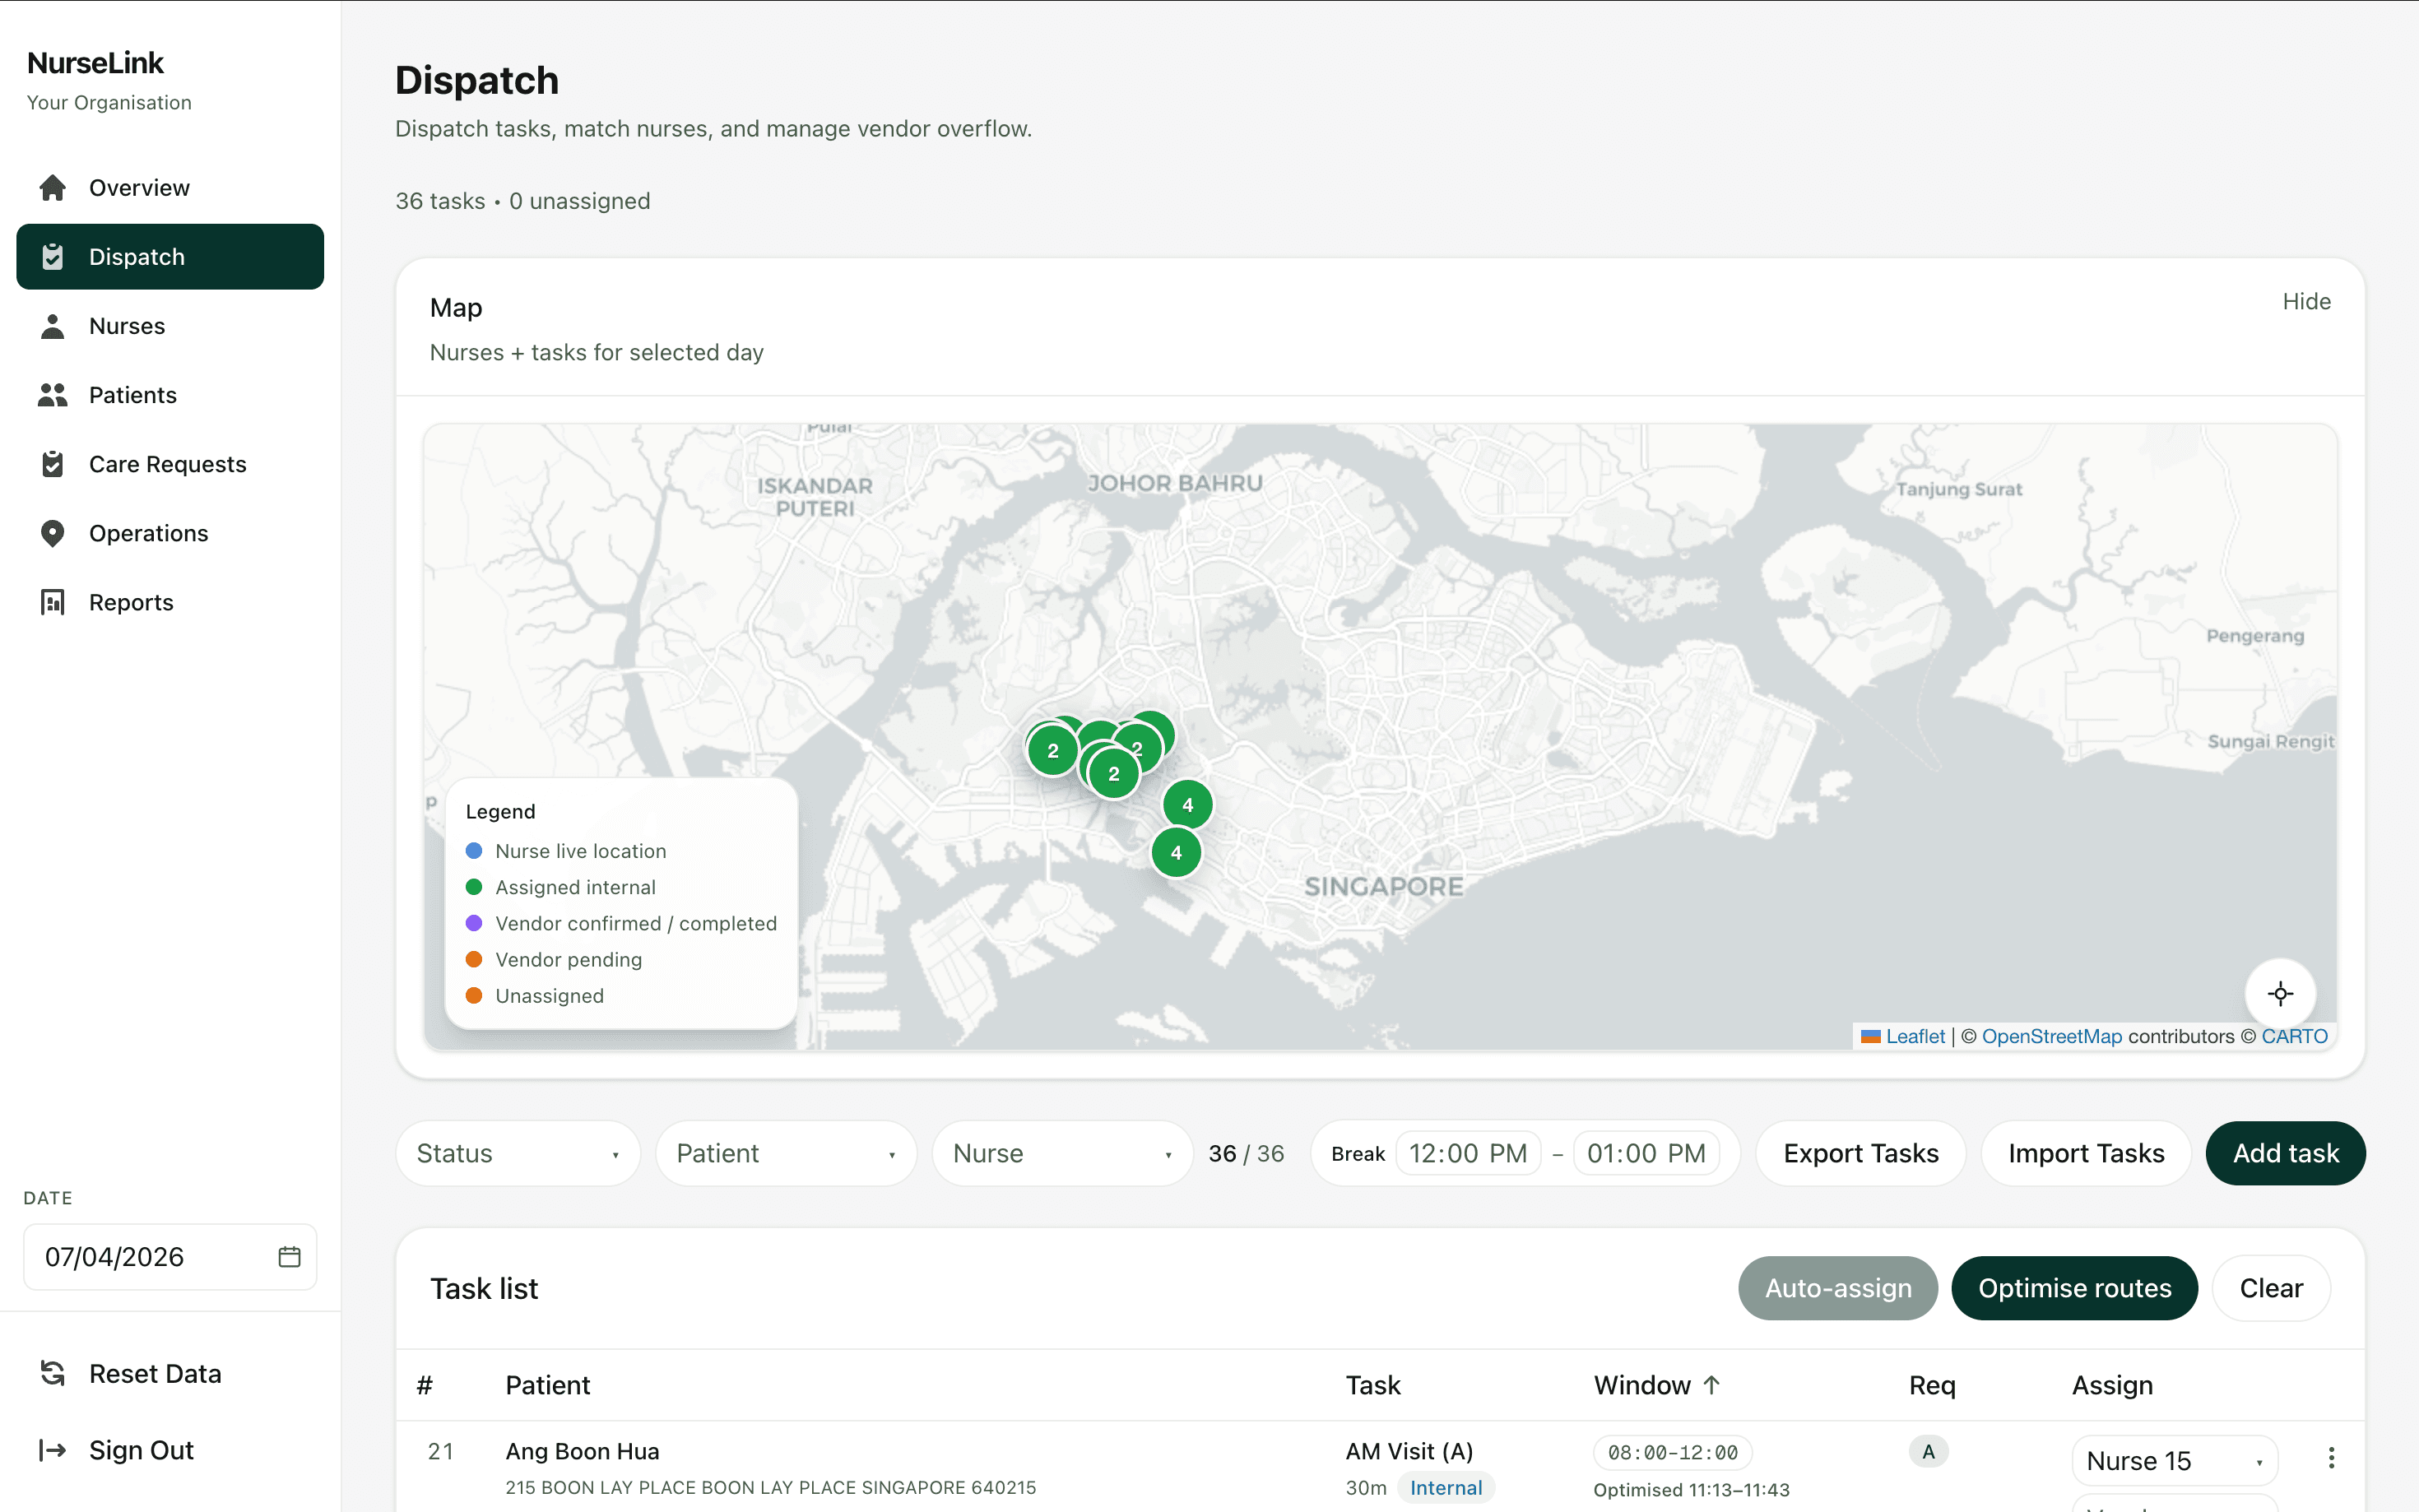Click the Patients group icon
The width and height of the screenshot is (2419, 1512).
coord(52,395)
